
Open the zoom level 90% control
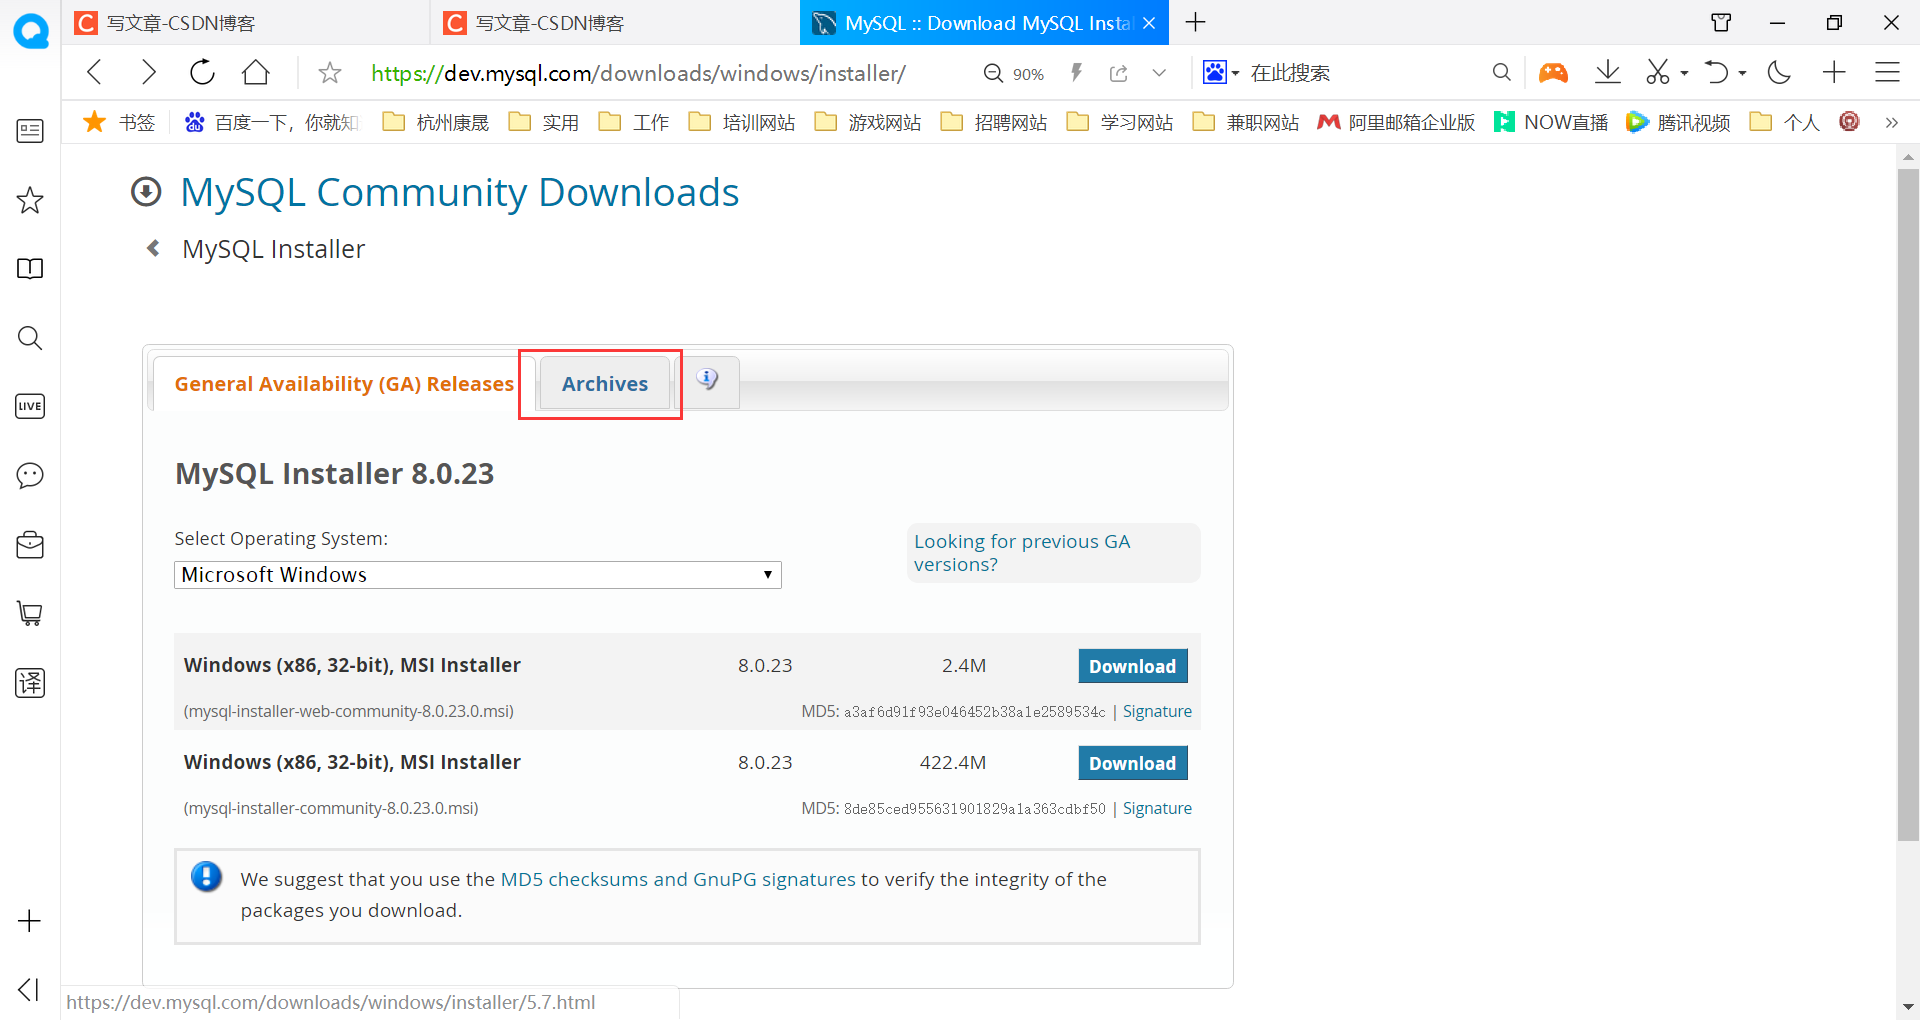click(1014, 73)
